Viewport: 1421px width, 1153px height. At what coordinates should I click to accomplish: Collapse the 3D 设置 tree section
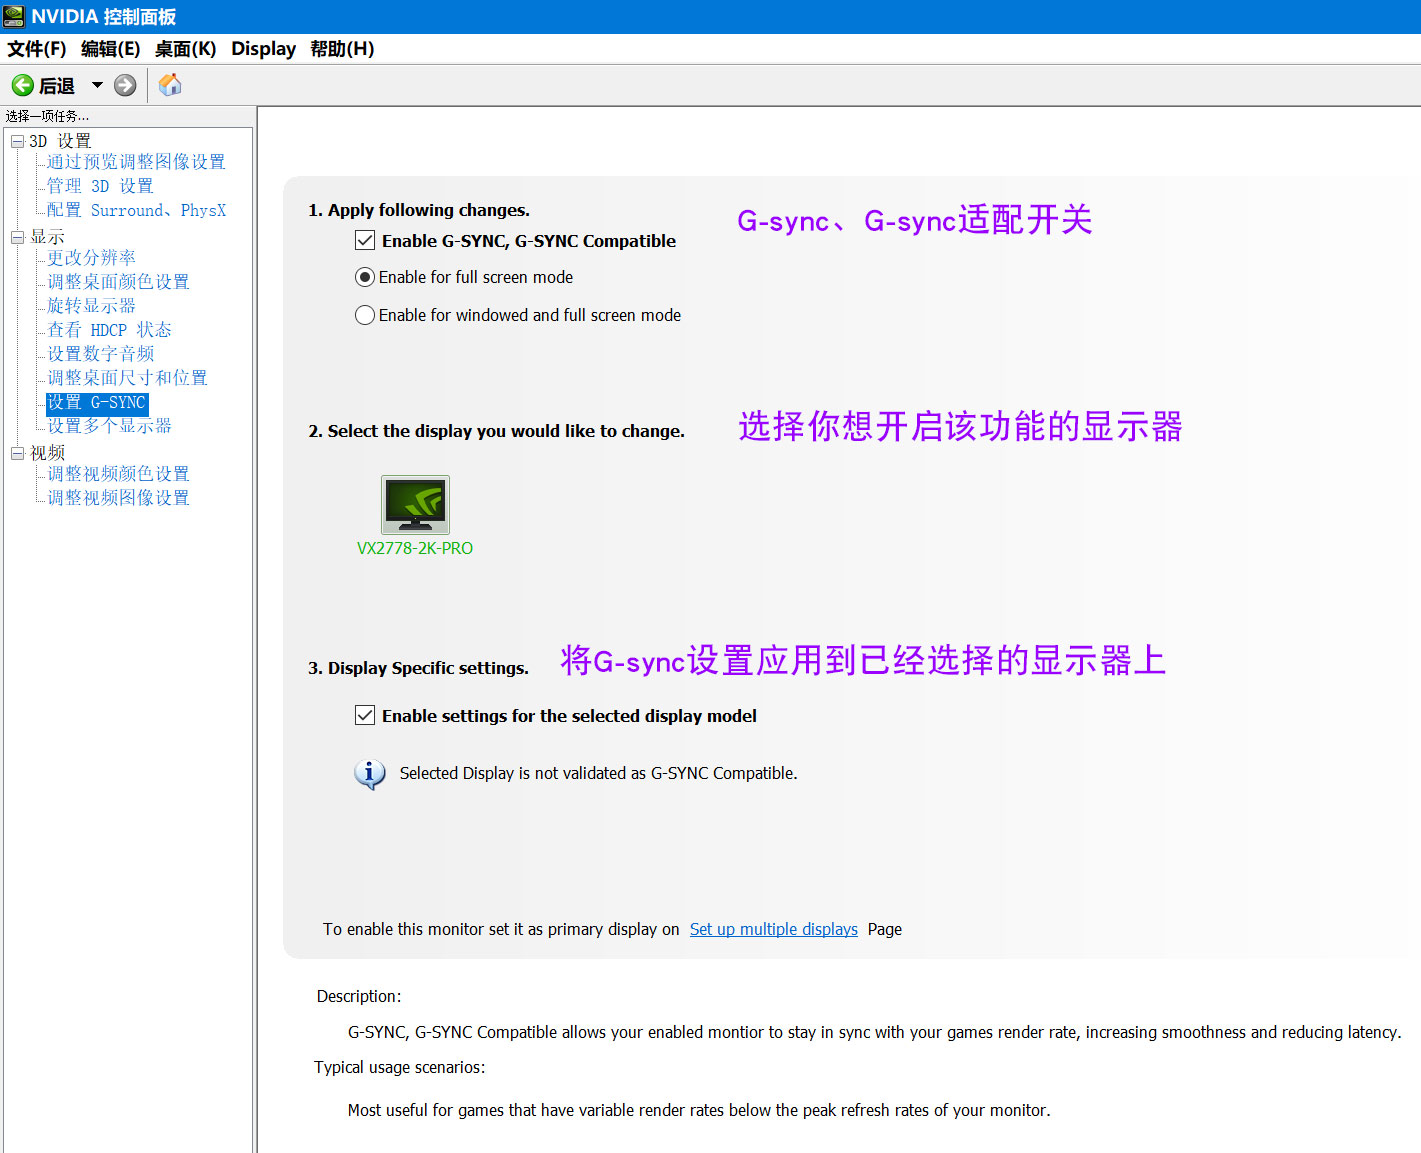tap(17, 140)
